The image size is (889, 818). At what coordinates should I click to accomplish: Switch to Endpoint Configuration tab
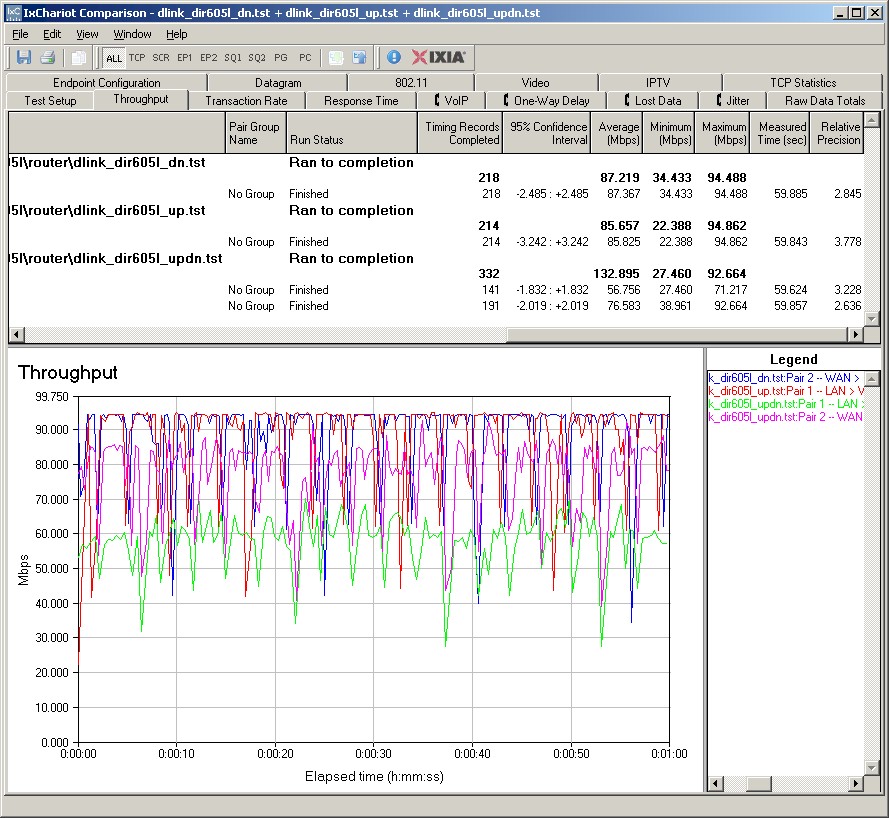(107, 83)
